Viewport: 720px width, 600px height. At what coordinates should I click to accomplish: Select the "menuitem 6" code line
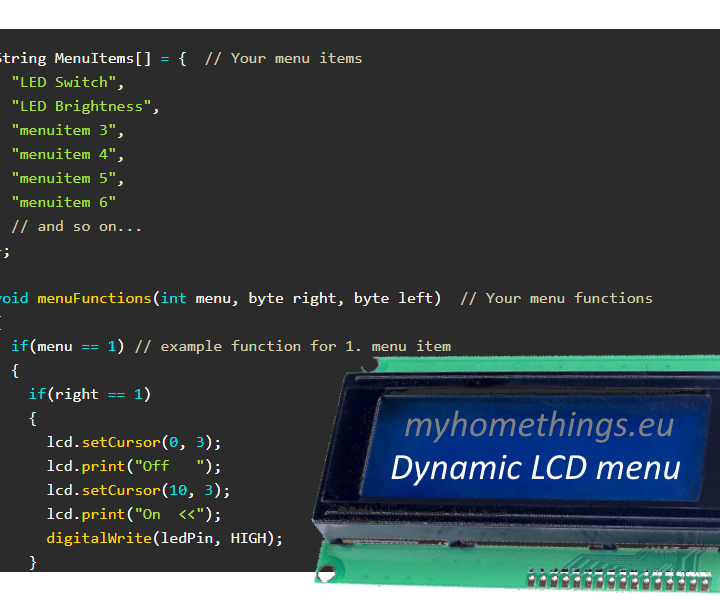tap(63, 202)
